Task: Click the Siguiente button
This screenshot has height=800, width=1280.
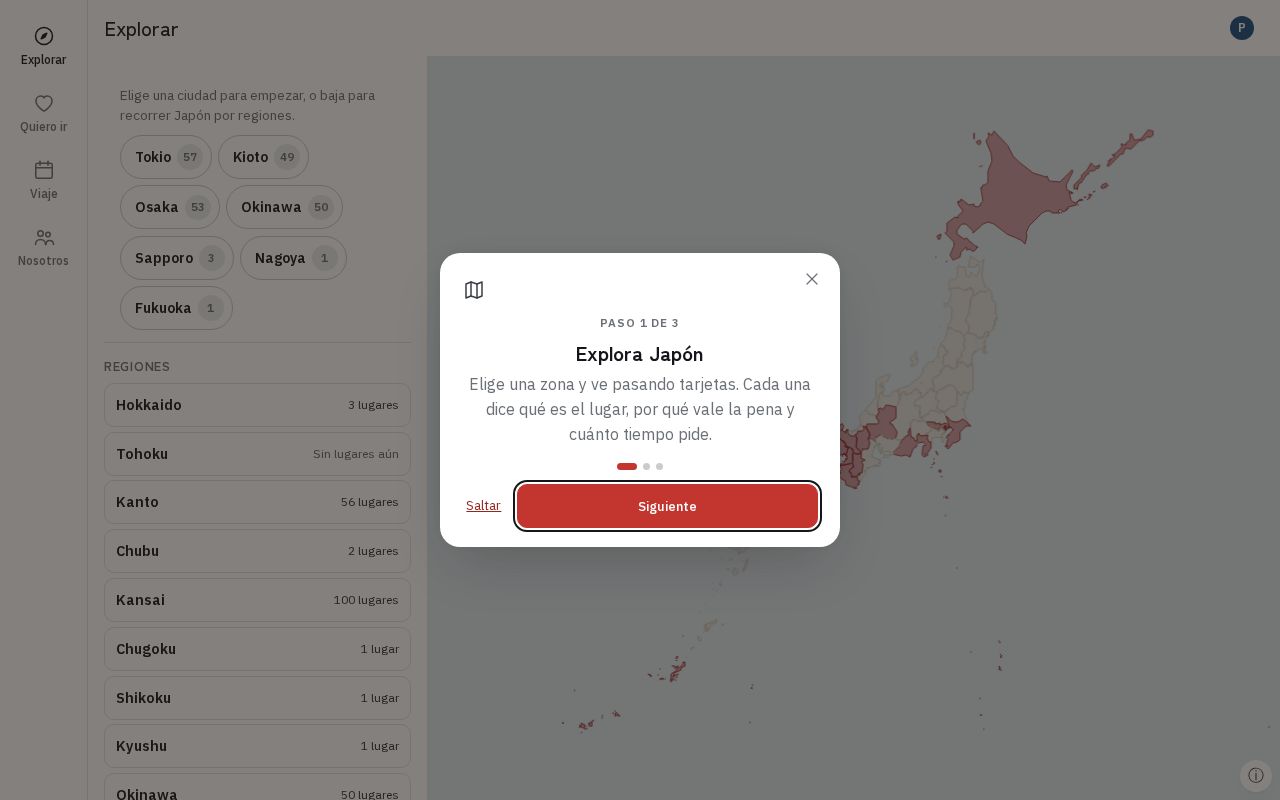Action: [x=668, y=506]
